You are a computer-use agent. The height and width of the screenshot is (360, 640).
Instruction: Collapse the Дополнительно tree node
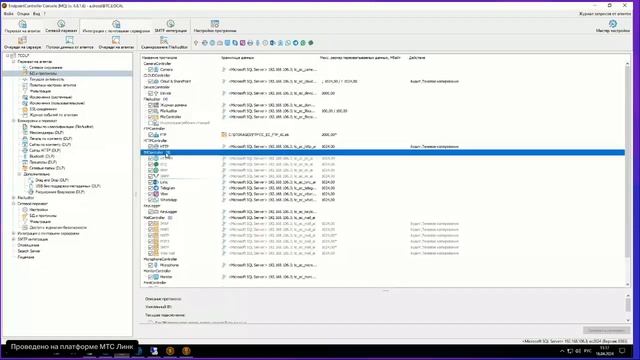pyautogui.click(x=19, y=174)
